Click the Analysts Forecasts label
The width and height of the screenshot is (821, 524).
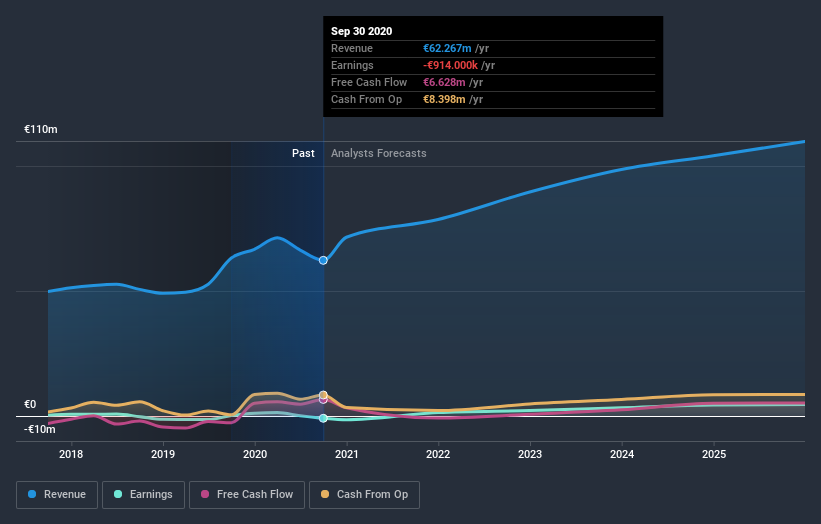pyautogui.click(x=379, y=153)
